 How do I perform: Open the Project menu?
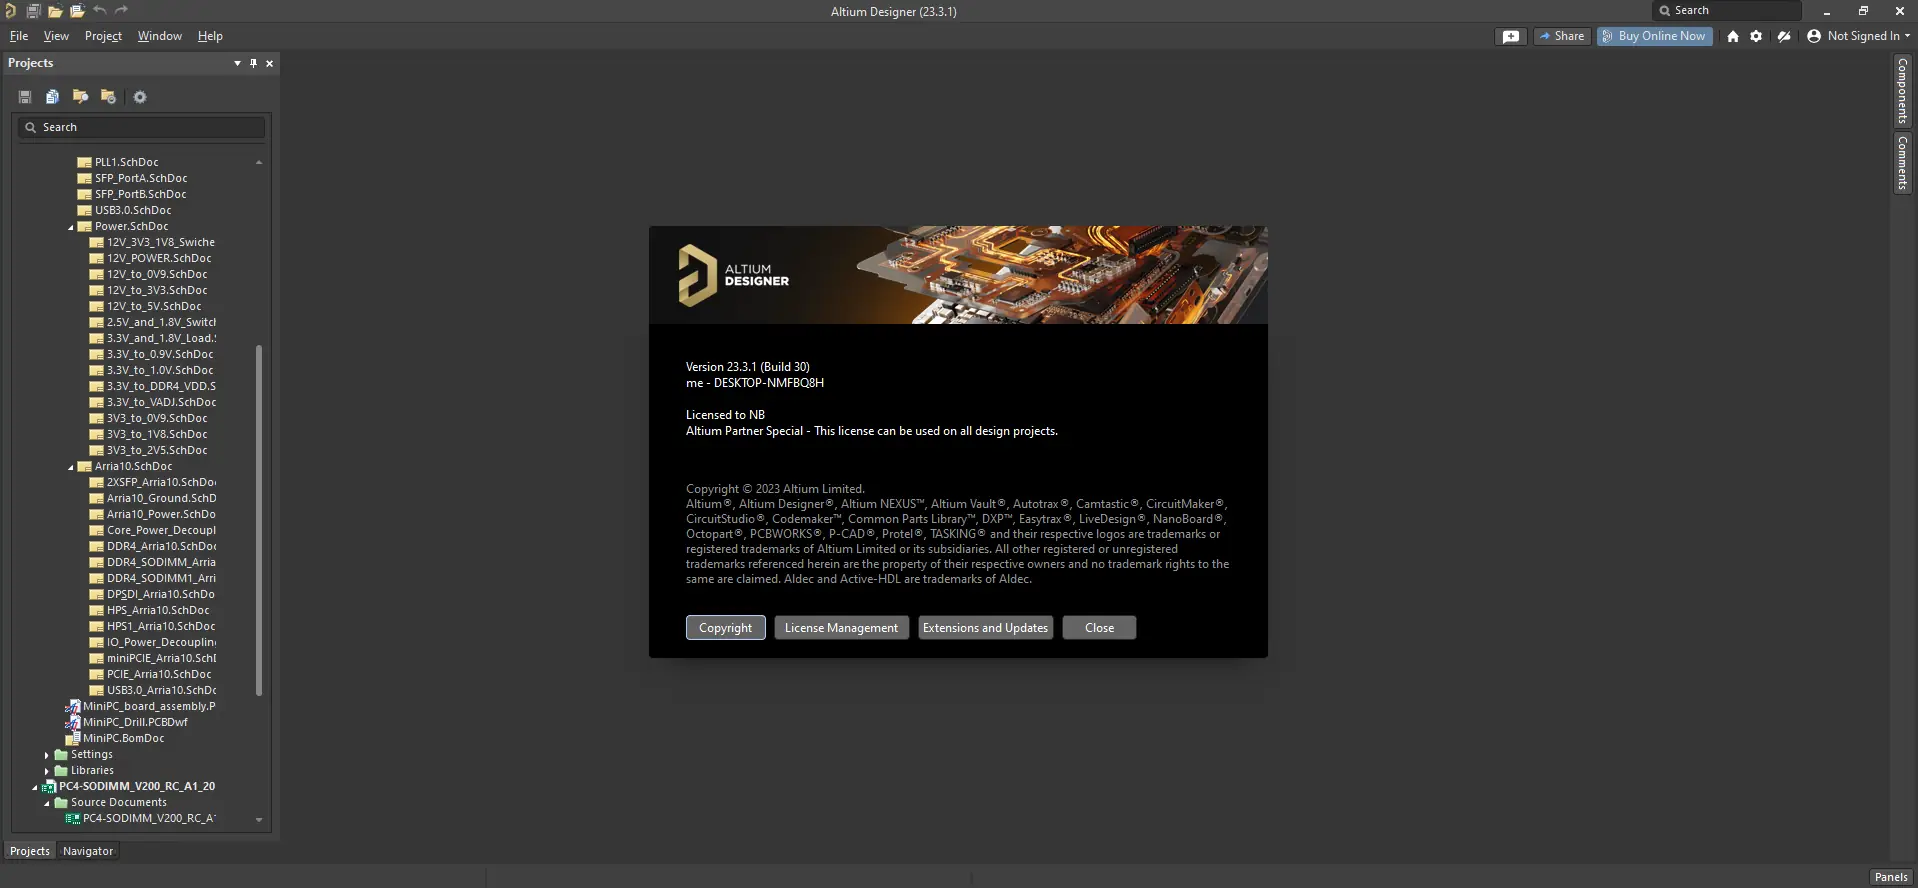point(103,36)
